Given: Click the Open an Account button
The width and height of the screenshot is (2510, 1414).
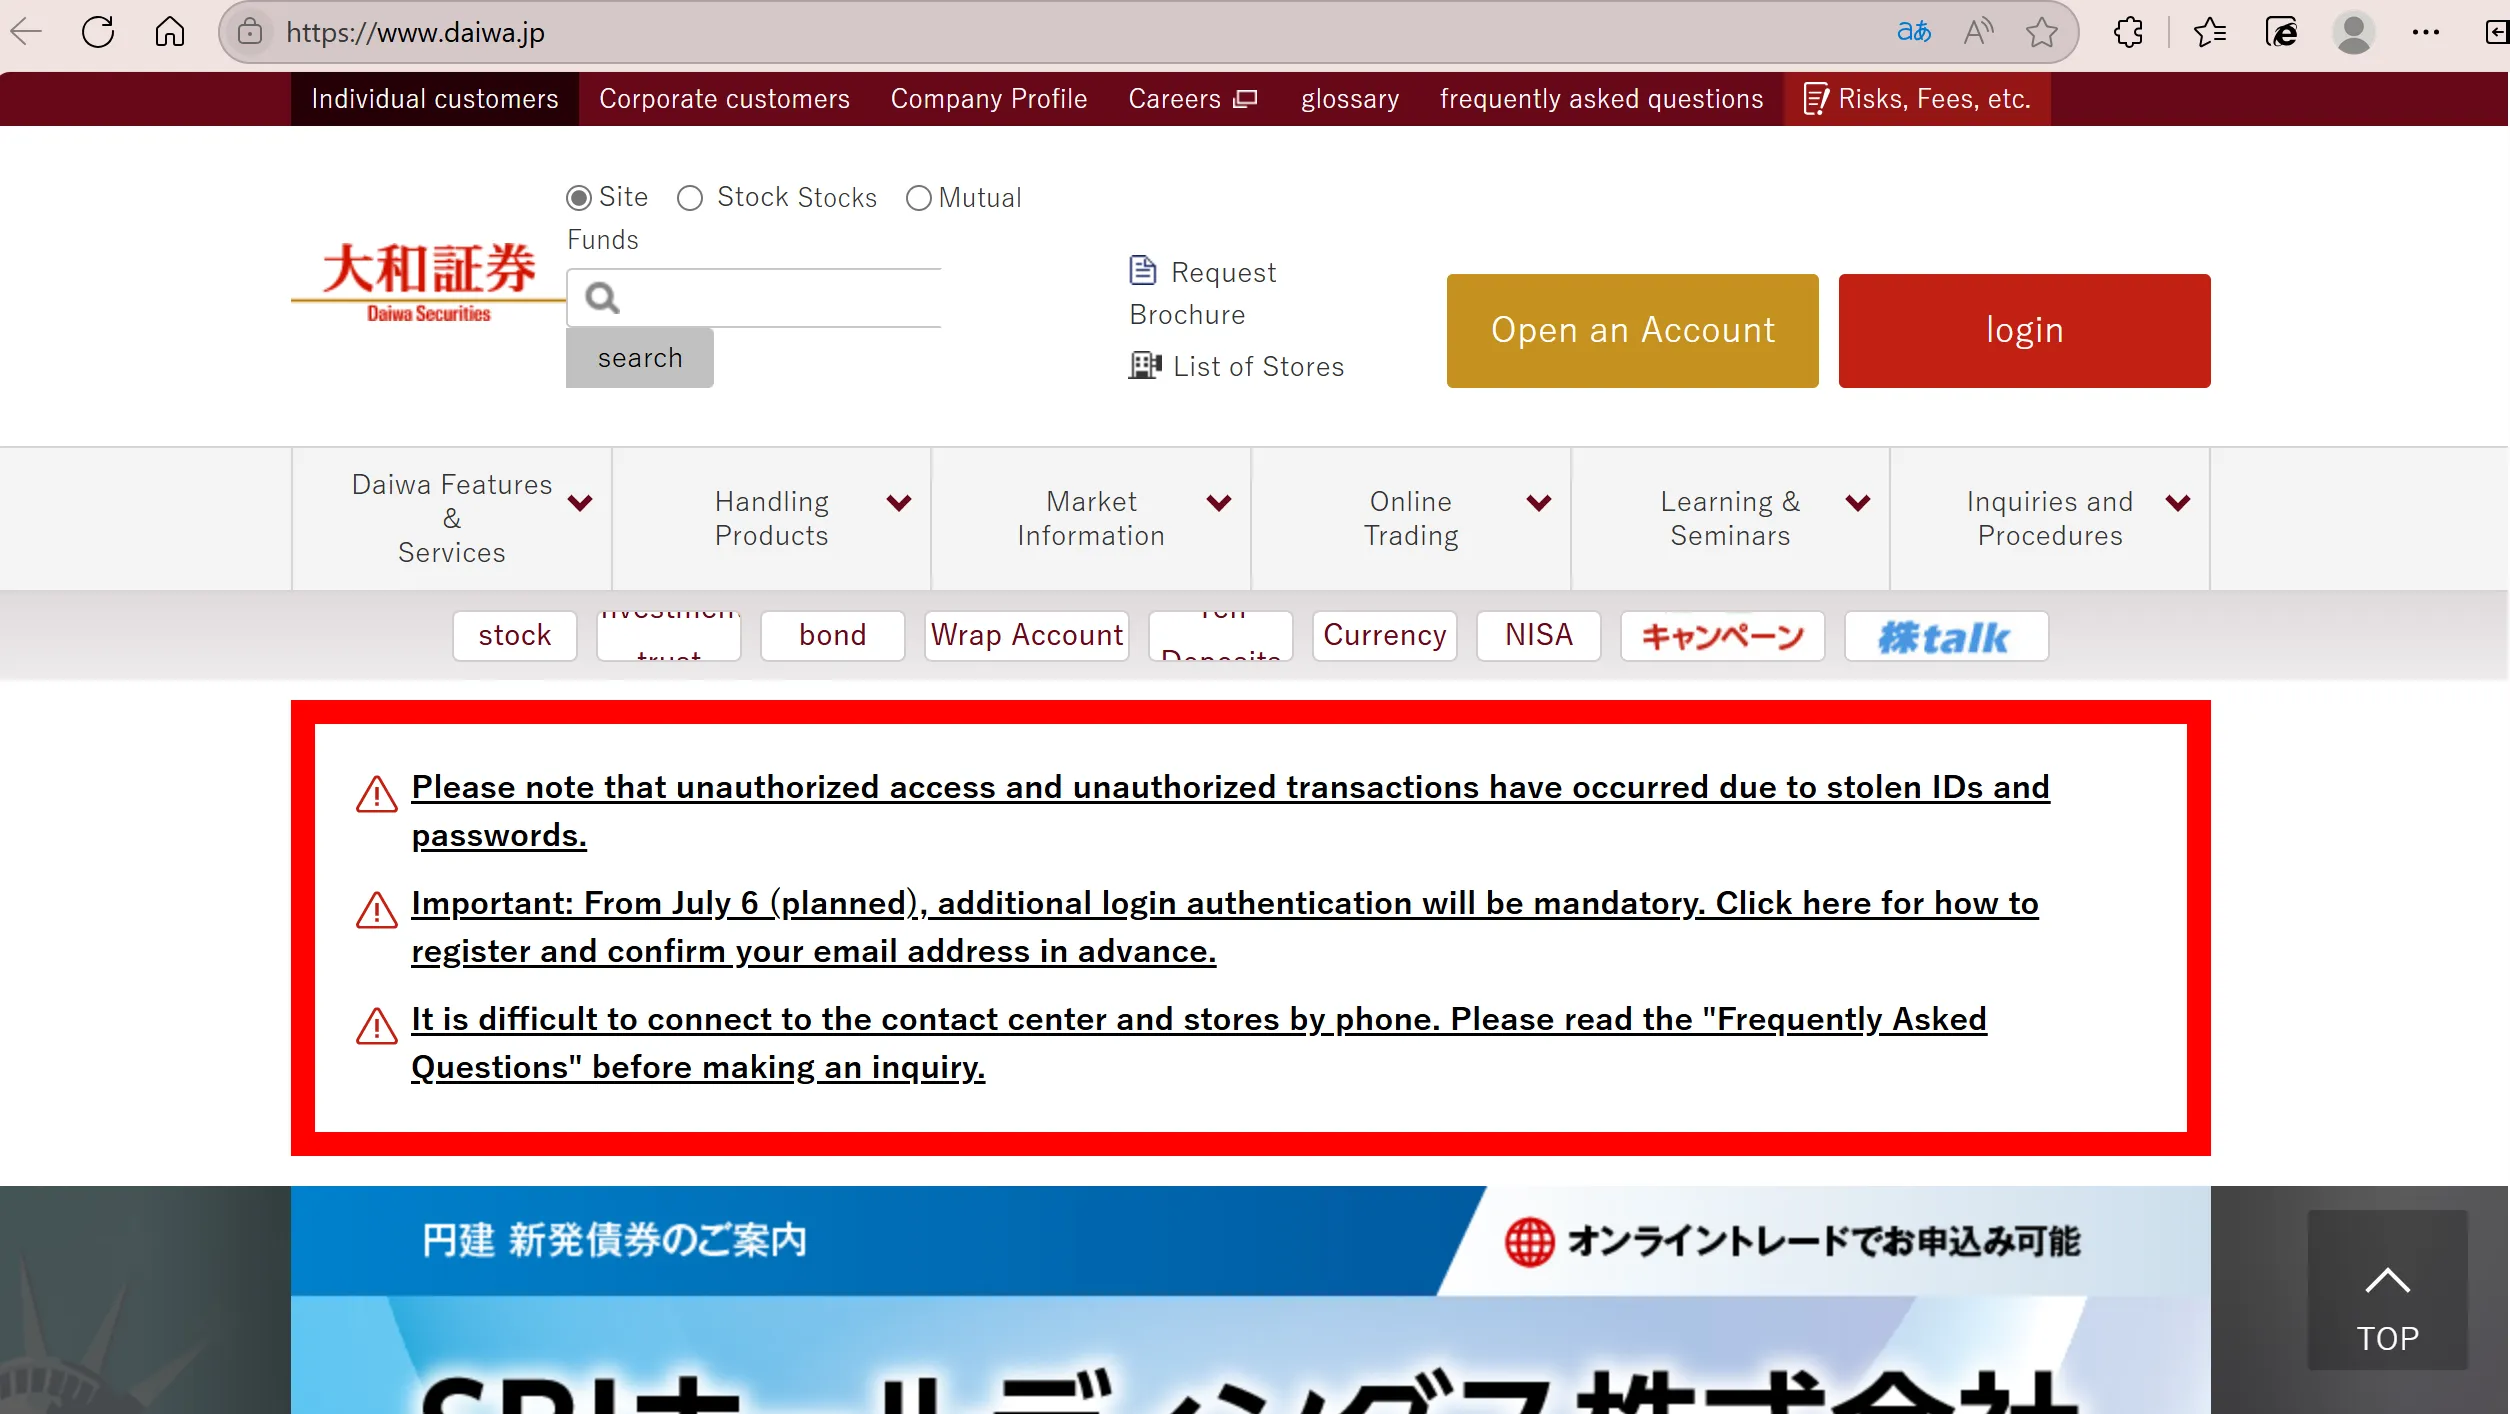Looking at the screenshot, I should (x=1632, y=331).
